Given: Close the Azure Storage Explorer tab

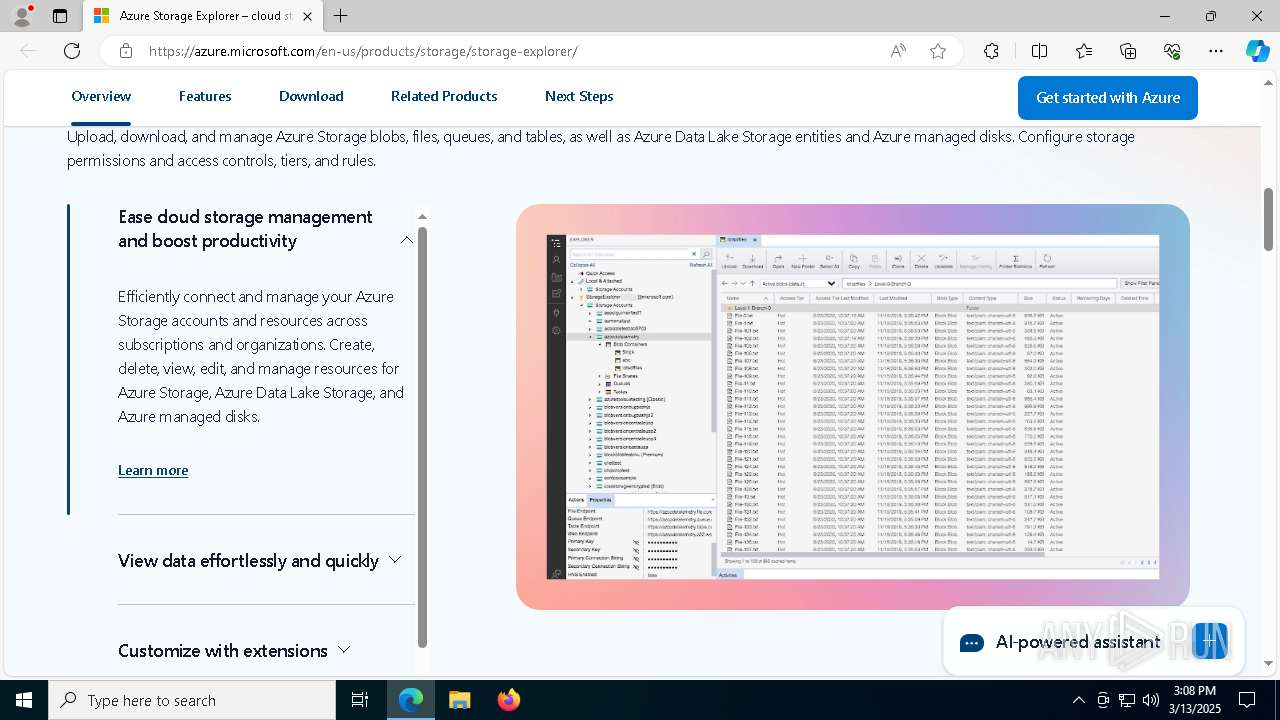Looking at the screenshot, I should click(307, 16).
